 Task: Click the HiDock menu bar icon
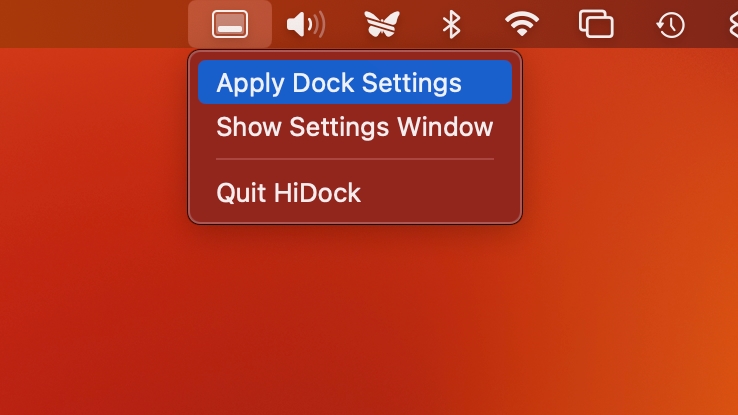pos(230,24)
